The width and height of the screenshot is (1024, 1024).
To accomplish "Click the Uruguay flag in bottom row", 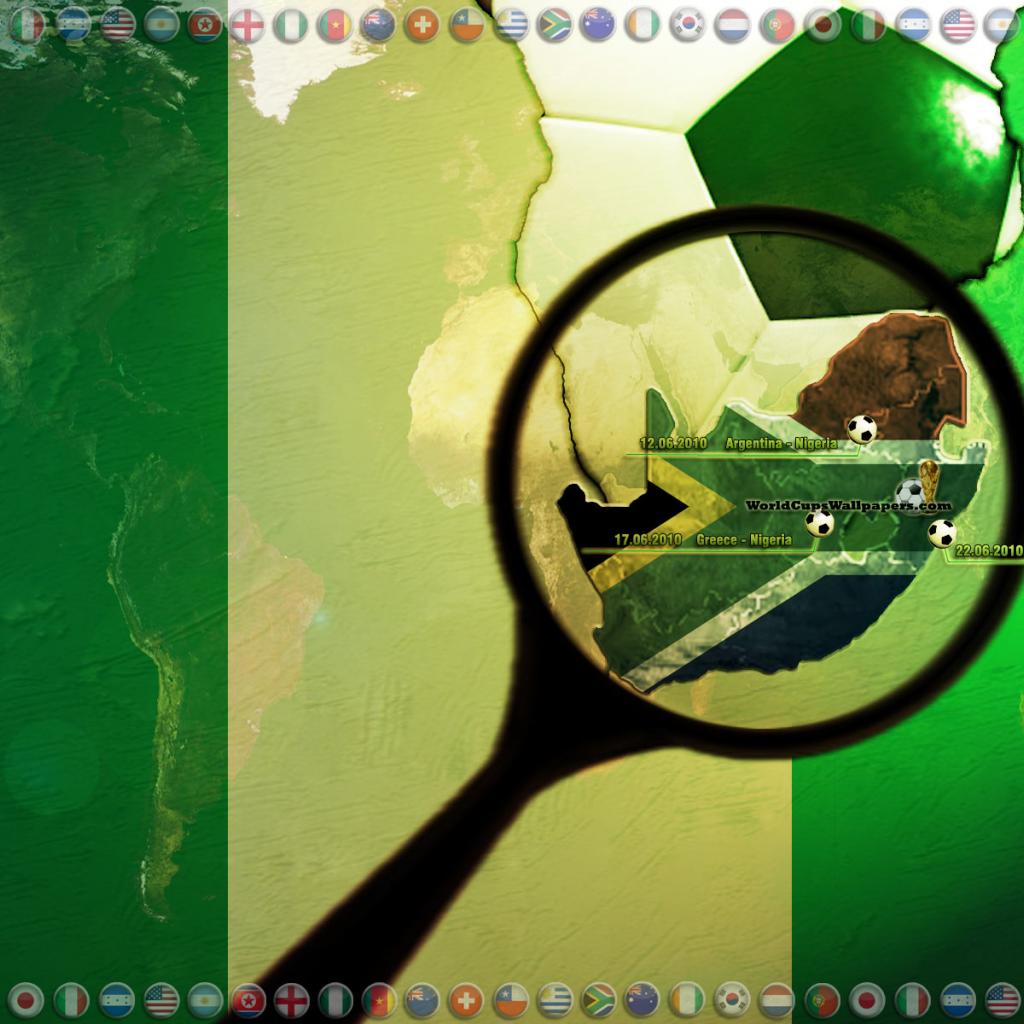I will pos(554,999).
